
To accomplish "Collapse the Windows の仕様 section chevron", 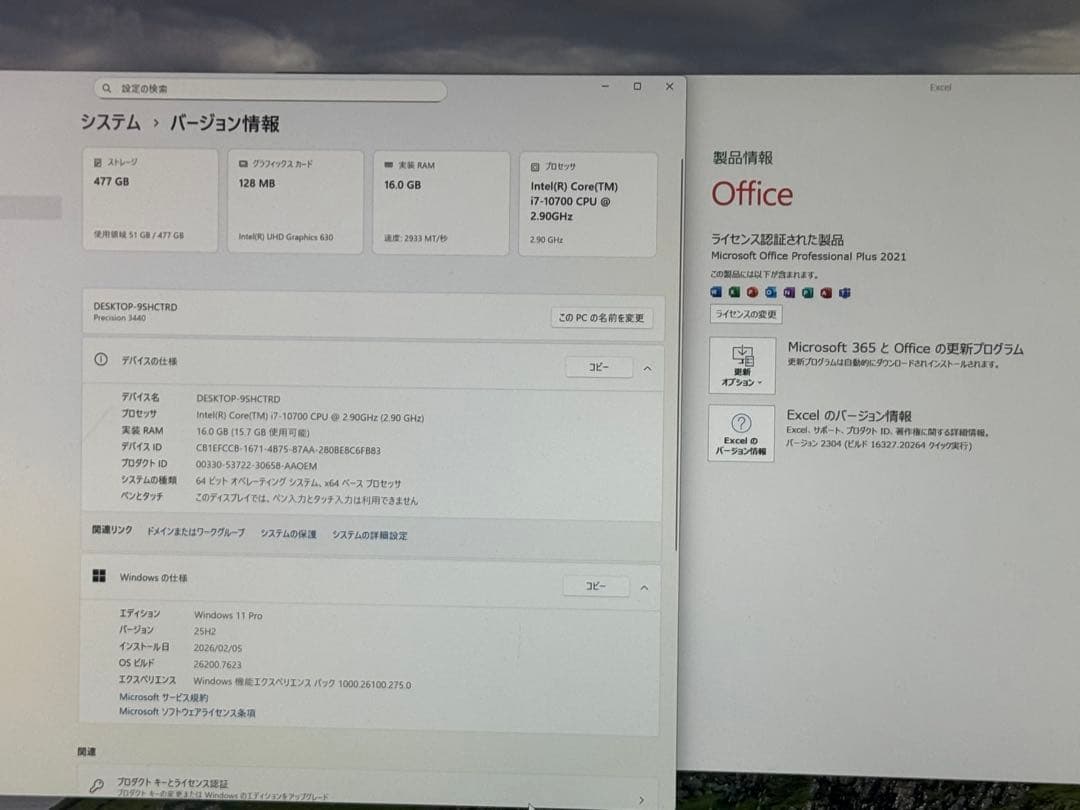I will point(645,588).
